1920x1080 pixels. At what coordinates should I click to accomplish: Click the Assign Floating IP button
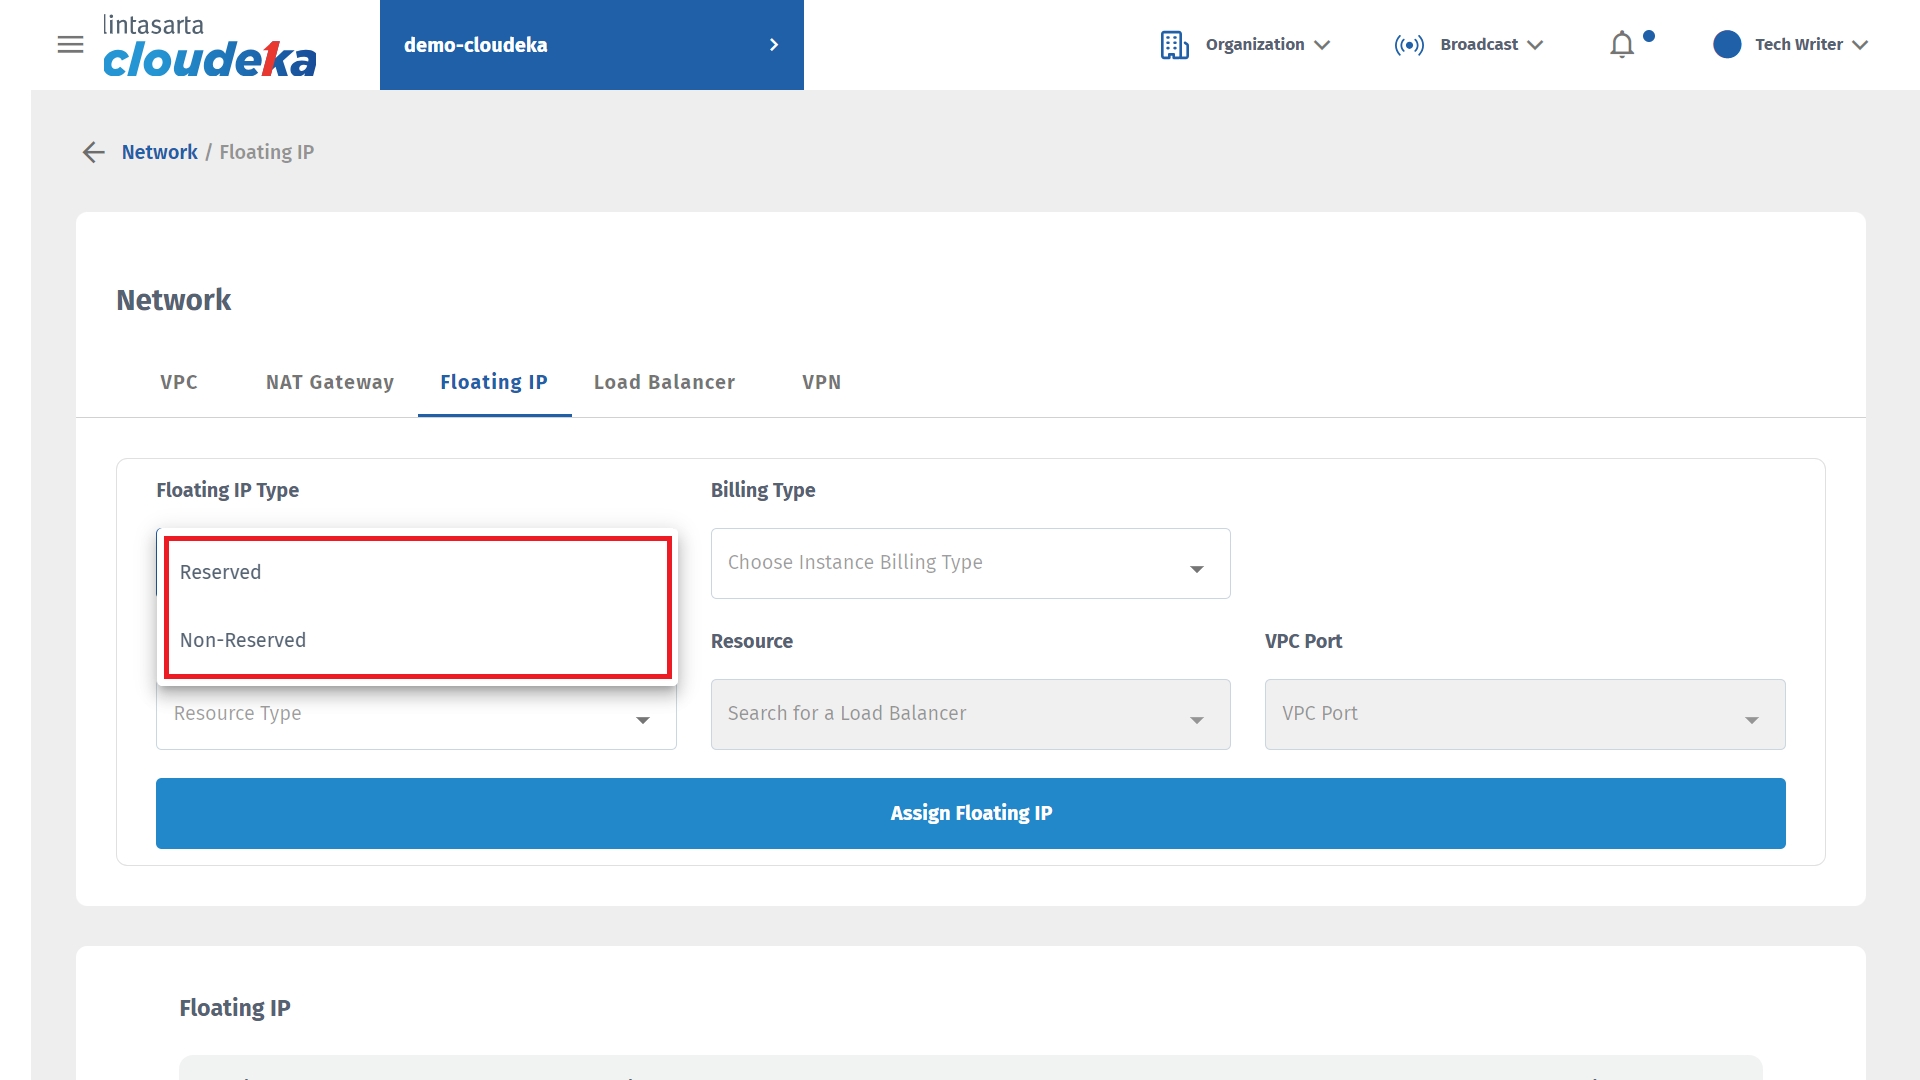[x=970, y=813]
